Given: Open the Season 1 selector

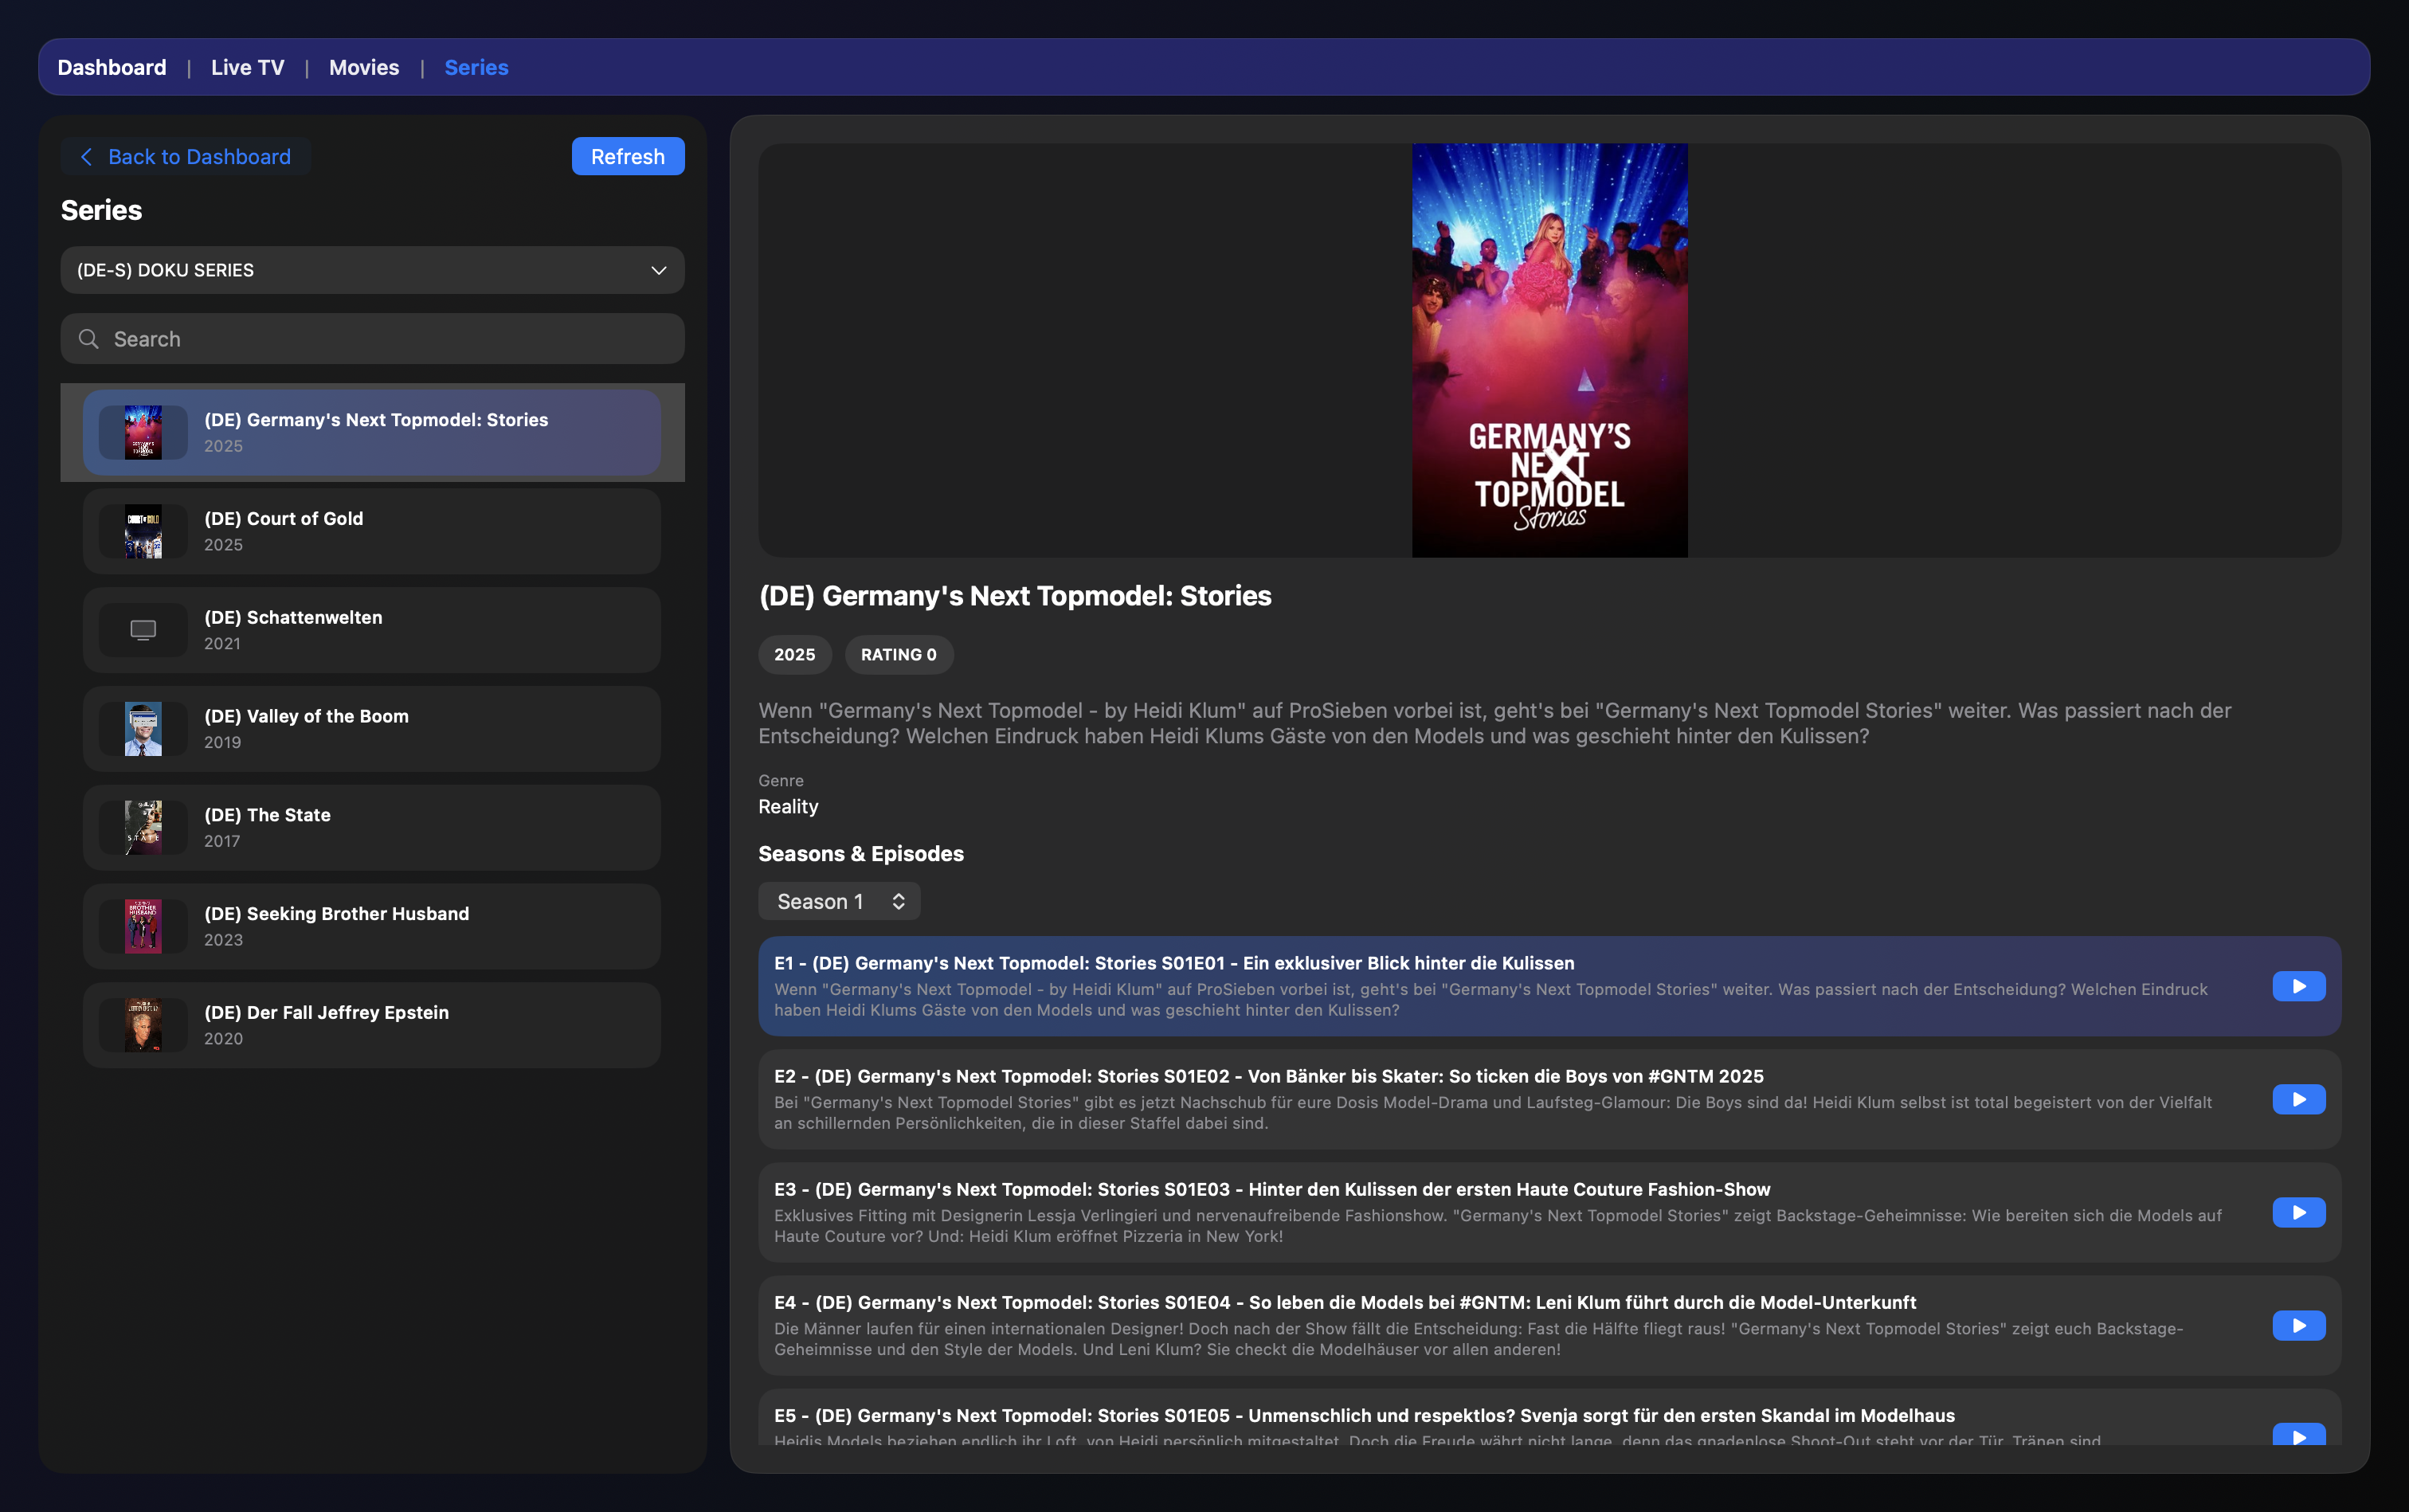Looking at the screenshot, I should [x=839, y=901].
